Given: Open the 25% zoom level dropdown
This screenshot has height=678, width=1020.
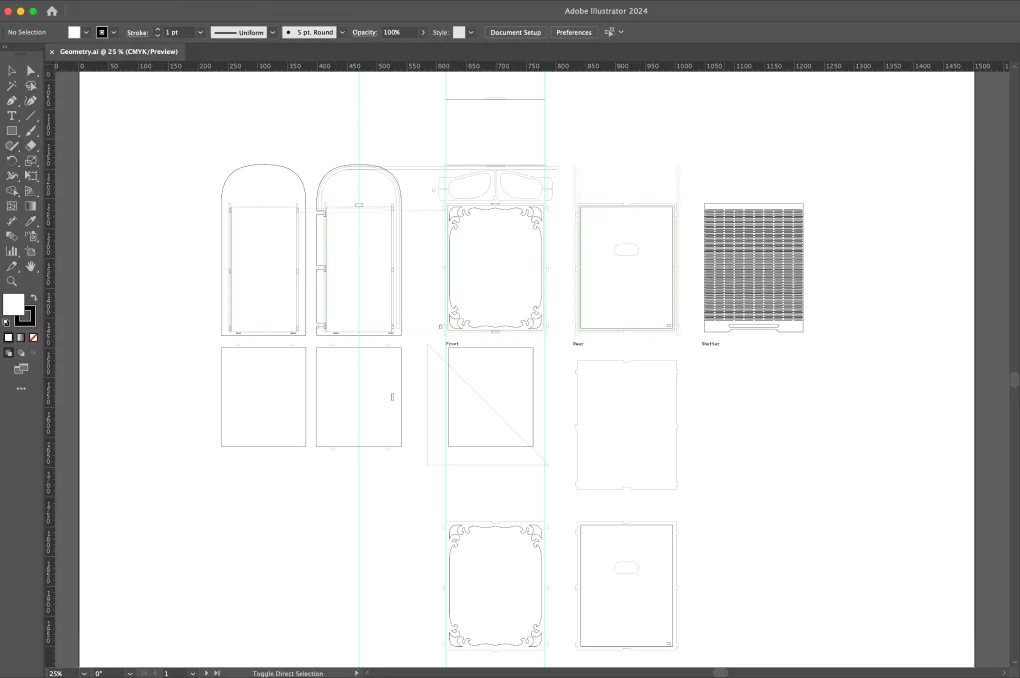Looking at the screenshot, I should click(x=84, y=673).
